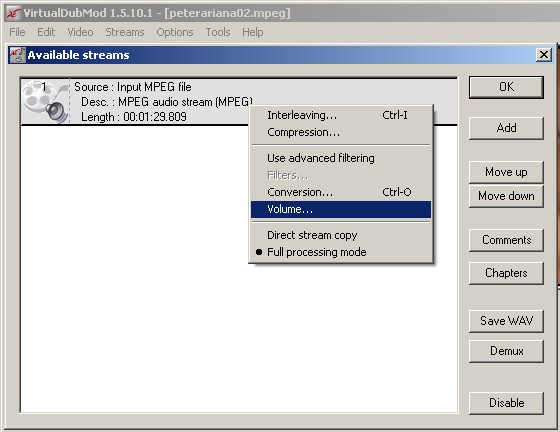Click the Demux button
Screen dimensions: 560x432
pos(506,351)
